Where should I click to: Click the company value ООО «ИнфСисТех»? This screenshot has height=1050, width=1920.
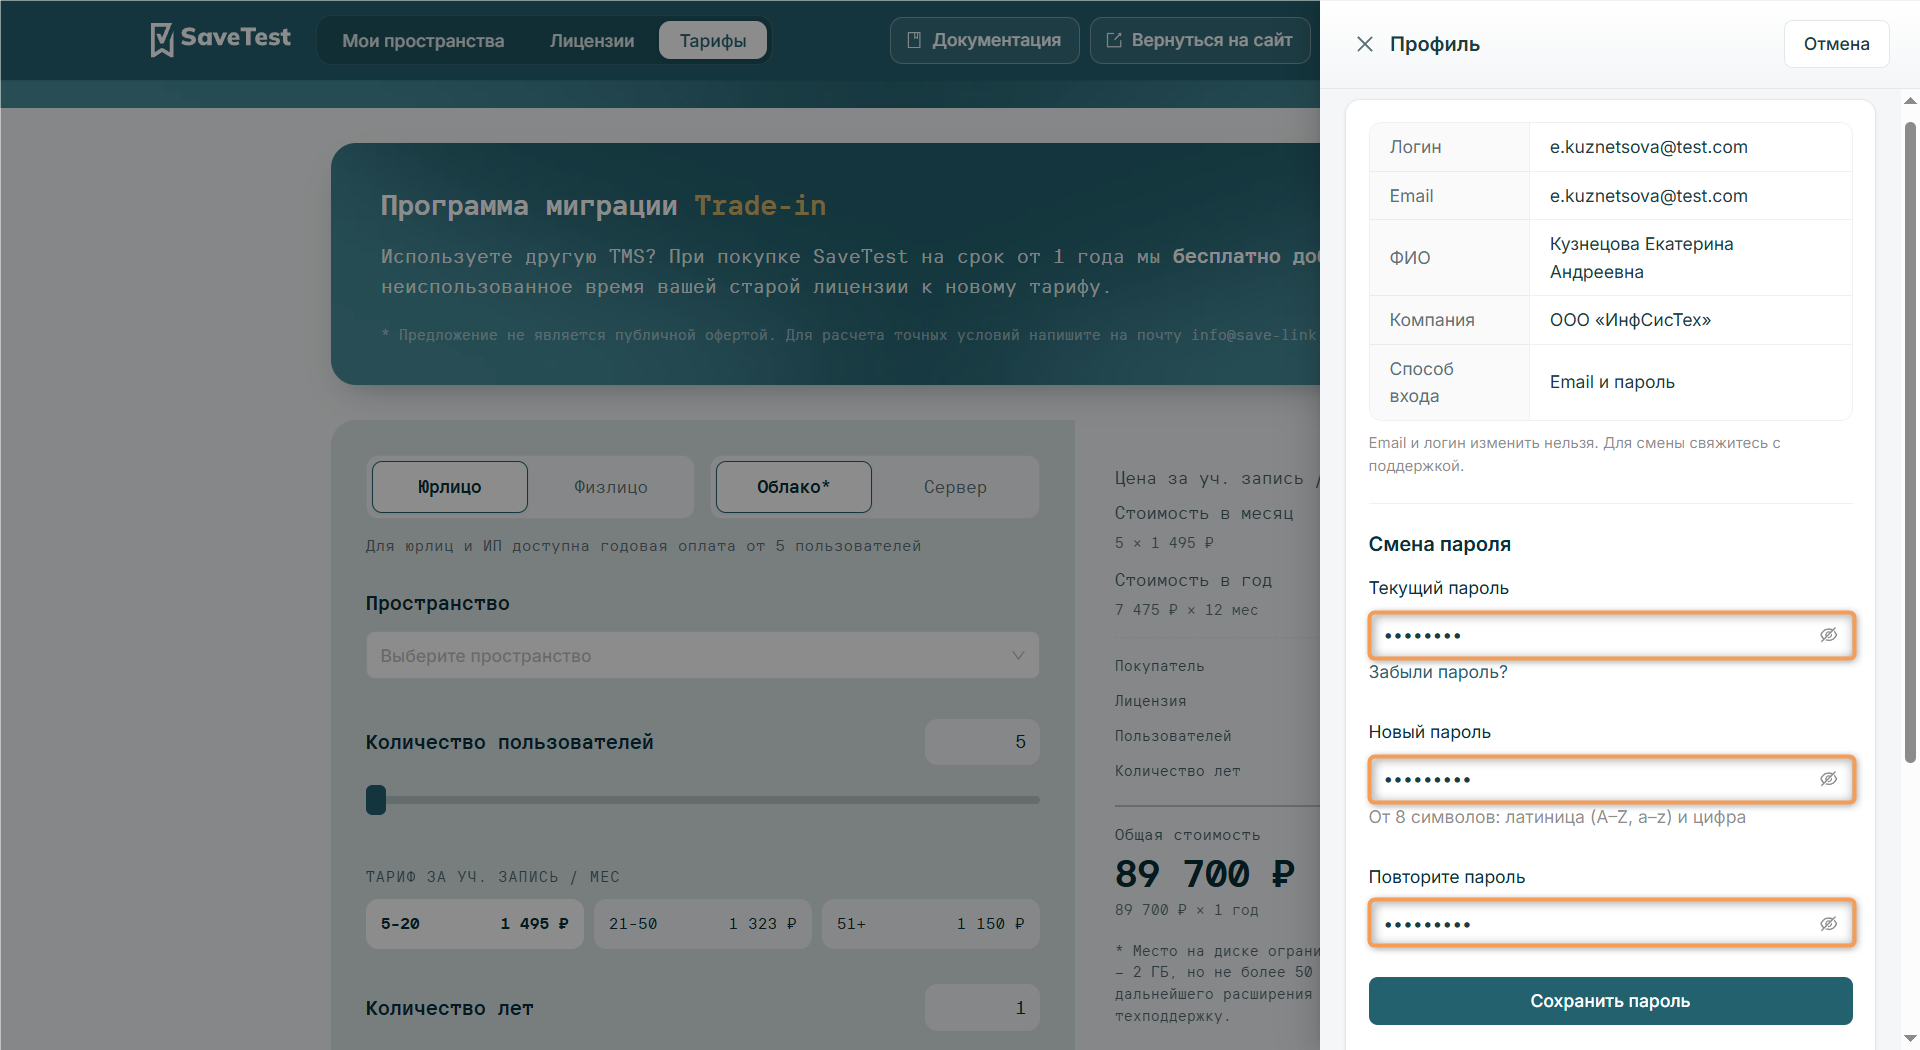(x=1630, y=320)
